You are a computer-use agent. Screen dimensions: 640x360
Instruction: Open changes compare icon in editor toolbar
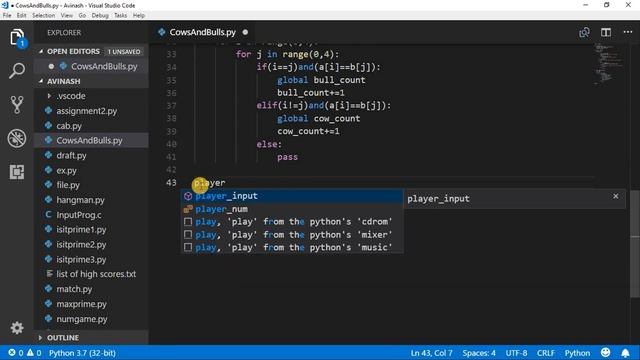pyautogui.click(x=584, y=32)
